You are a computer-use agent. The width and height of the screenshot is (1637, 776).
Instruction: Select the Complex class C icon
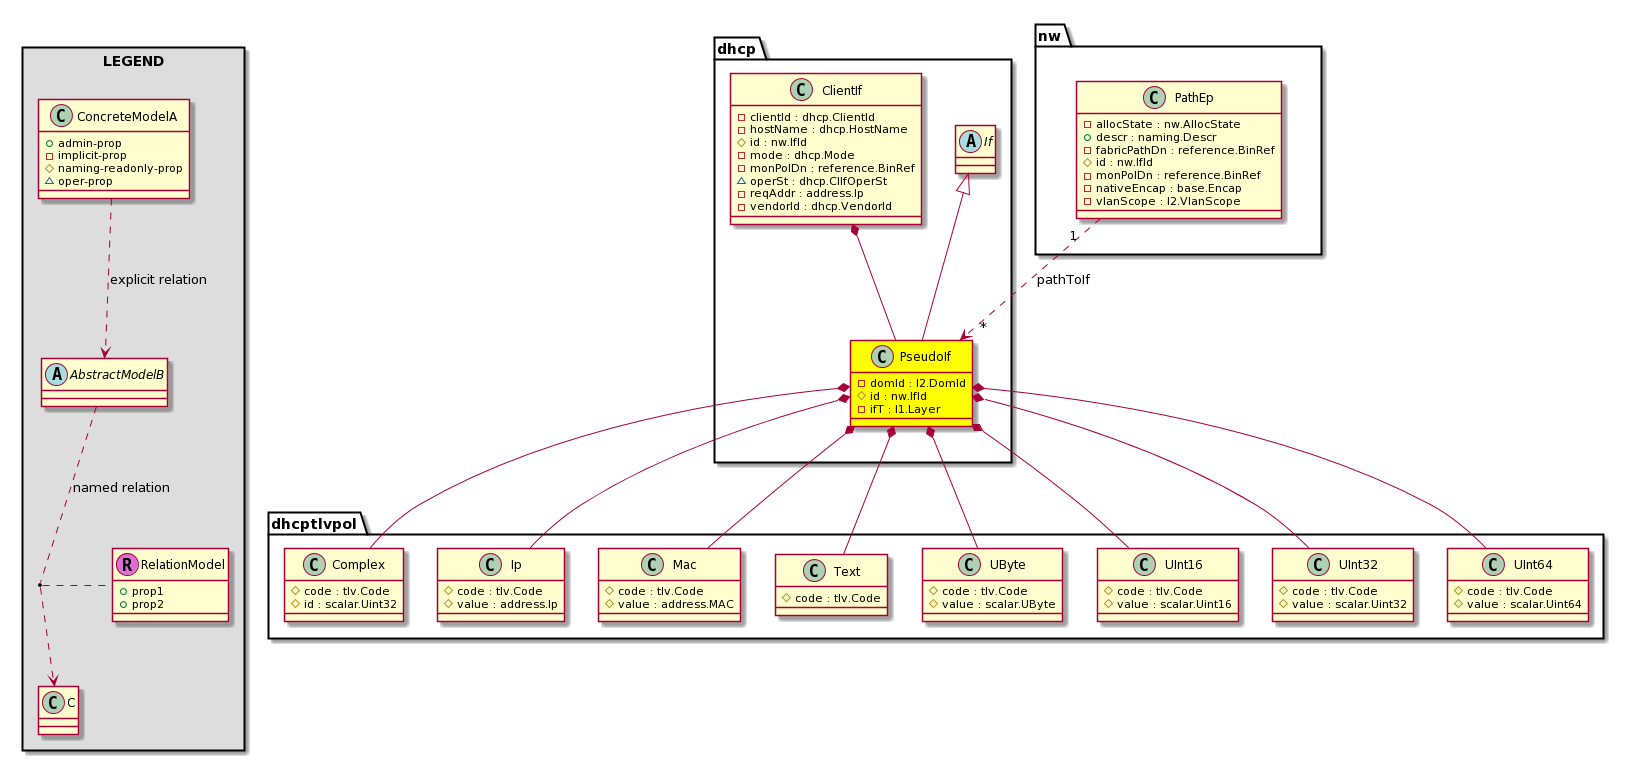314,564
